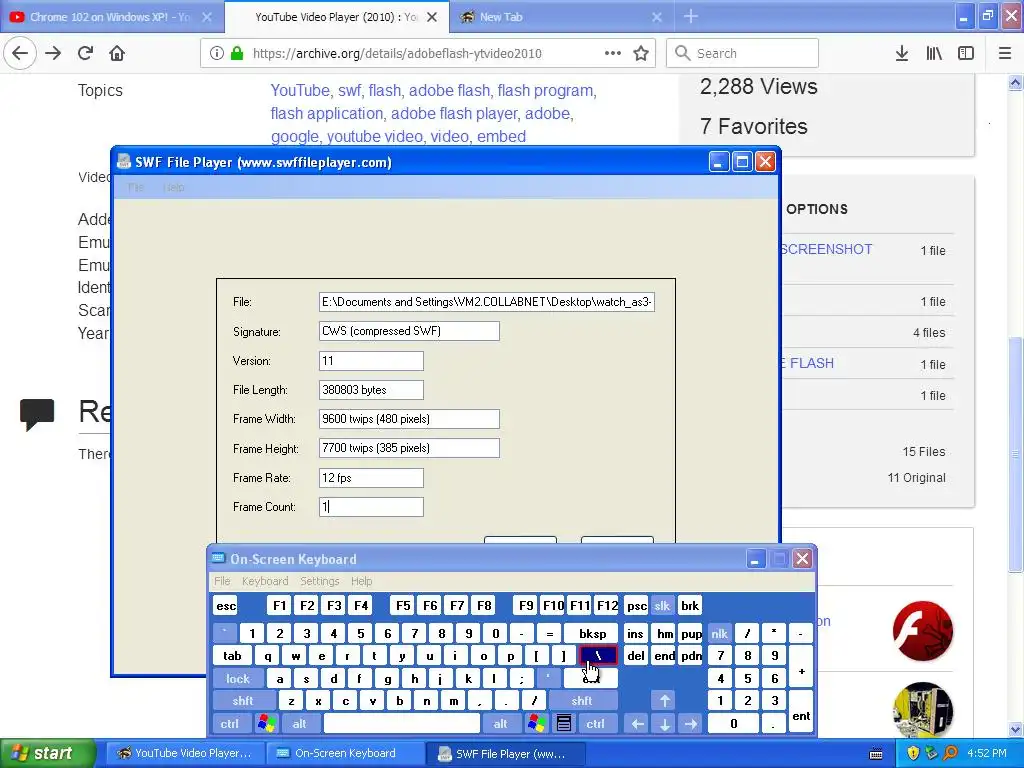Toggle the left ctrl key on keyboard
Screen dimensions: 1024x768
click(x=229, y=724)
